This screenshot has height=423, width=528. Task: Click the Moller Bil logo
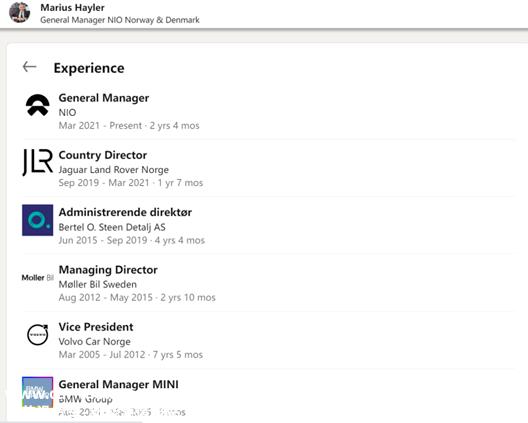[38, 278]
